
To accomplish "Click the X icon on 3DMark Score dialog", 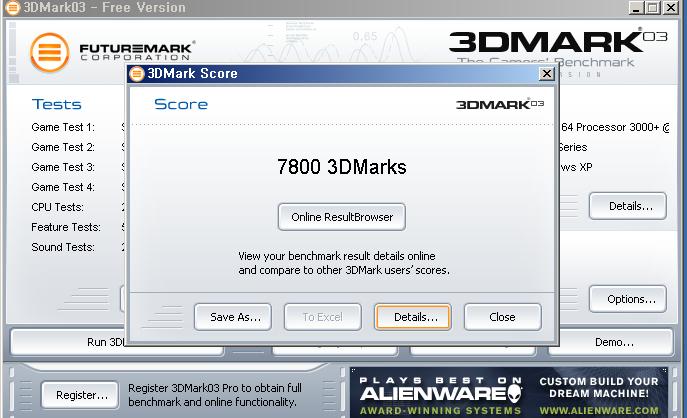I will click(546, 73).
